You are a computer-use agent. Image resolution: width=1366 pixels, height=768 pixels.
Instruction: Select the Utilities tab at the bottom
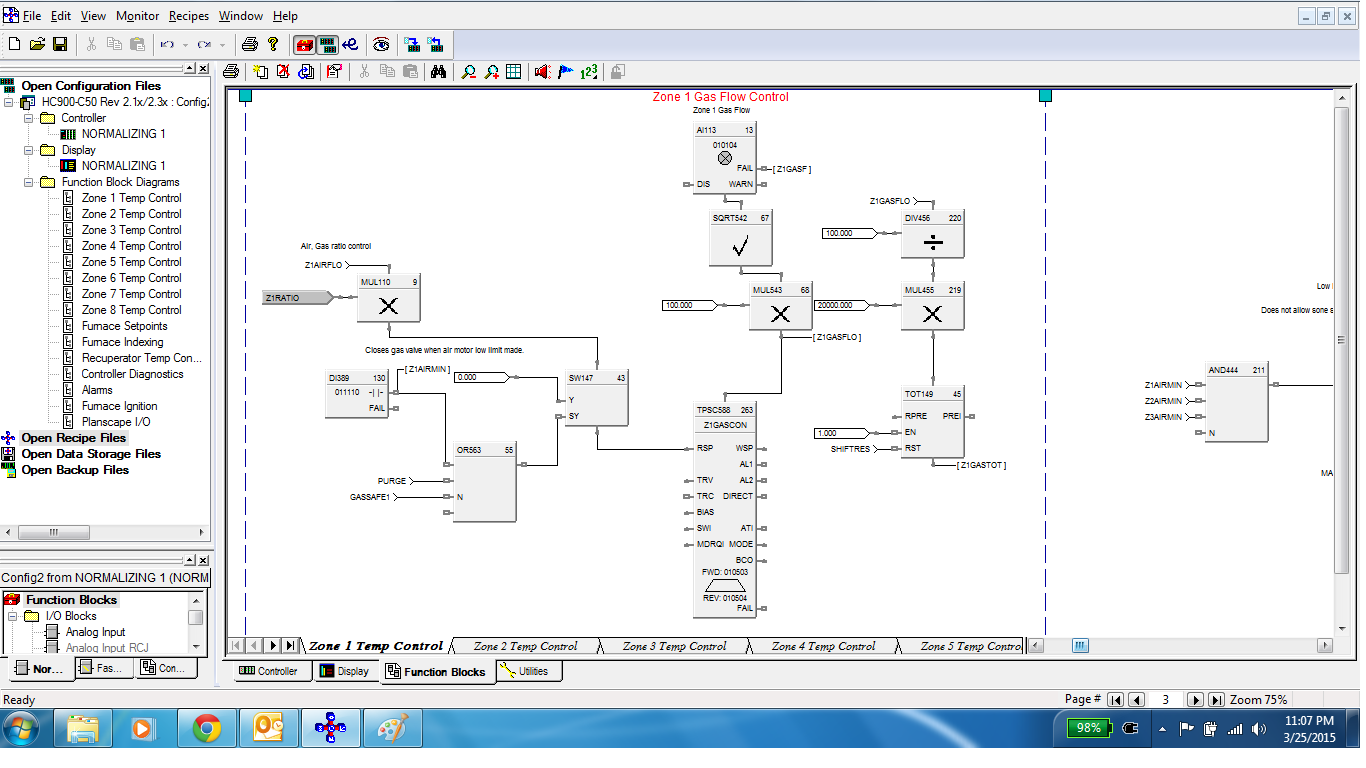click(528, 671)
